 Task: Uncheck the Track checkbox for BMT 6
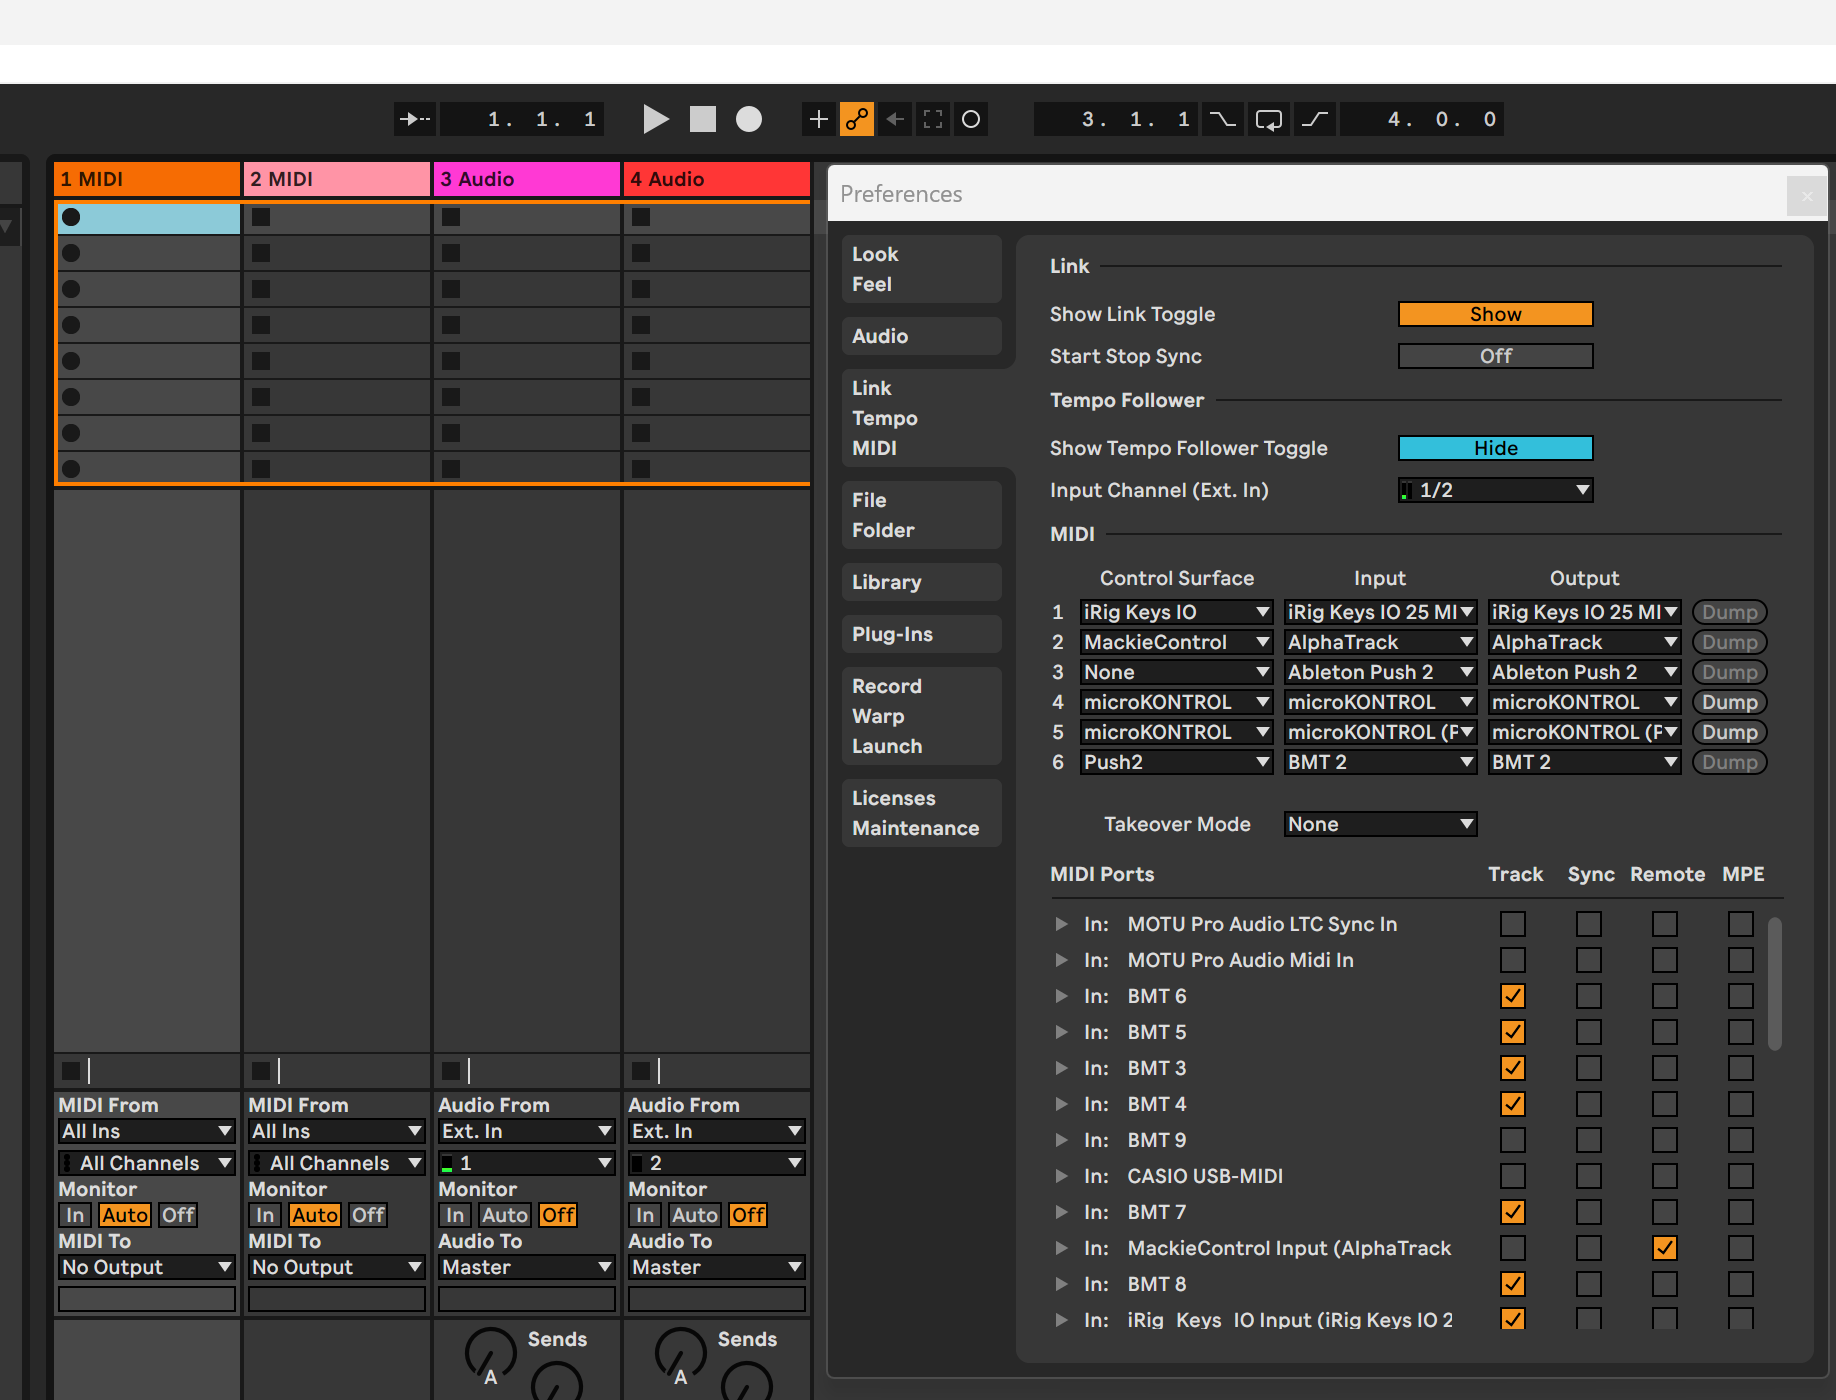coord(1513,995)
